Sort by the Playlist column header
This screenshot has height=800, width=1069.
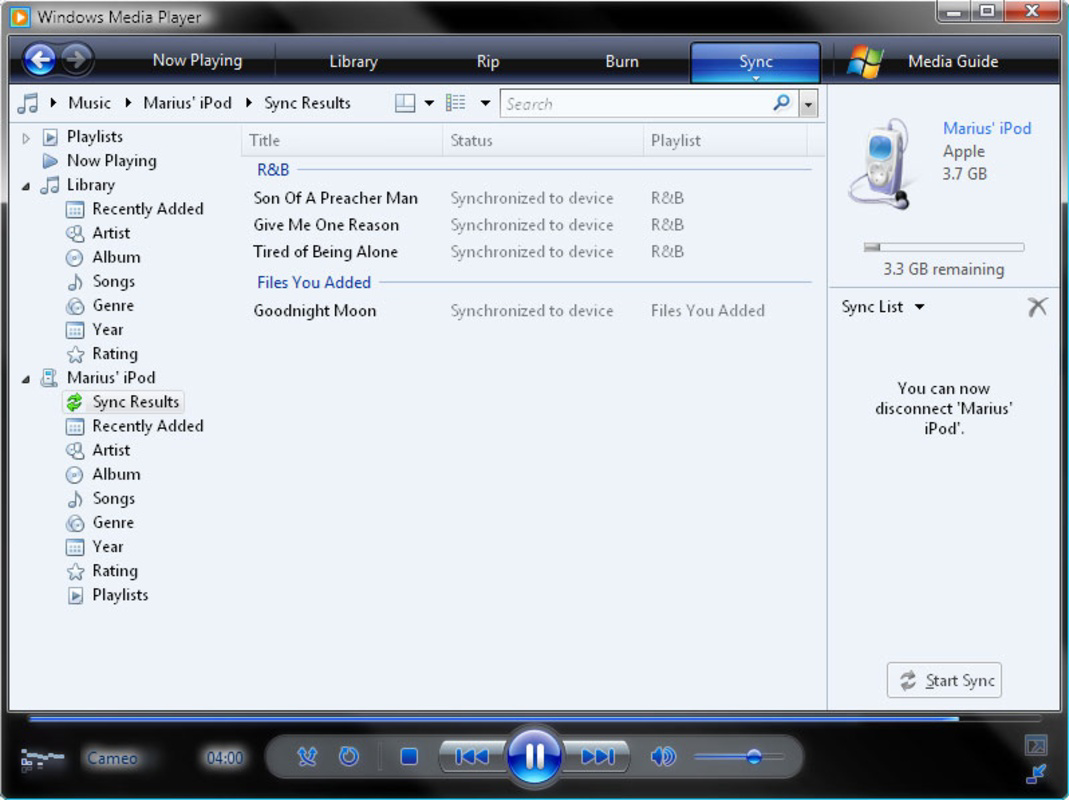click(x=725, y=140)
